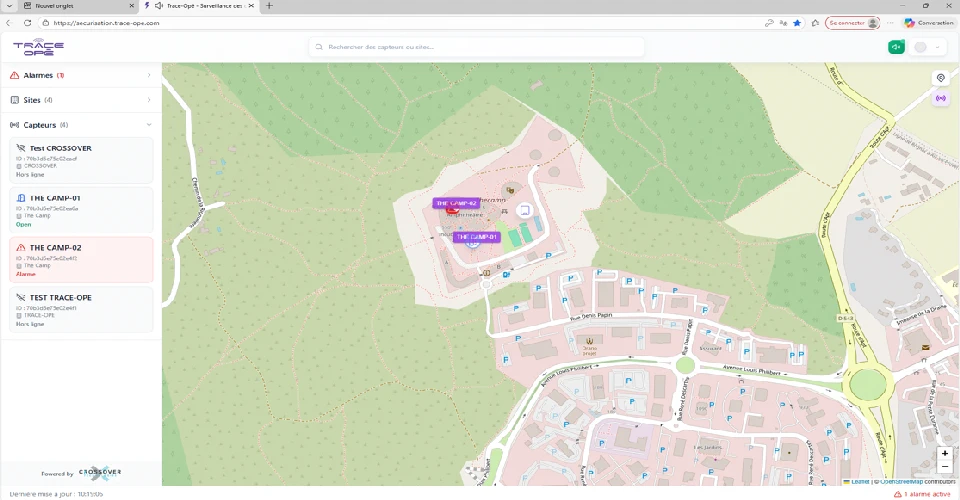Expand the Sites section chevron

149,100
